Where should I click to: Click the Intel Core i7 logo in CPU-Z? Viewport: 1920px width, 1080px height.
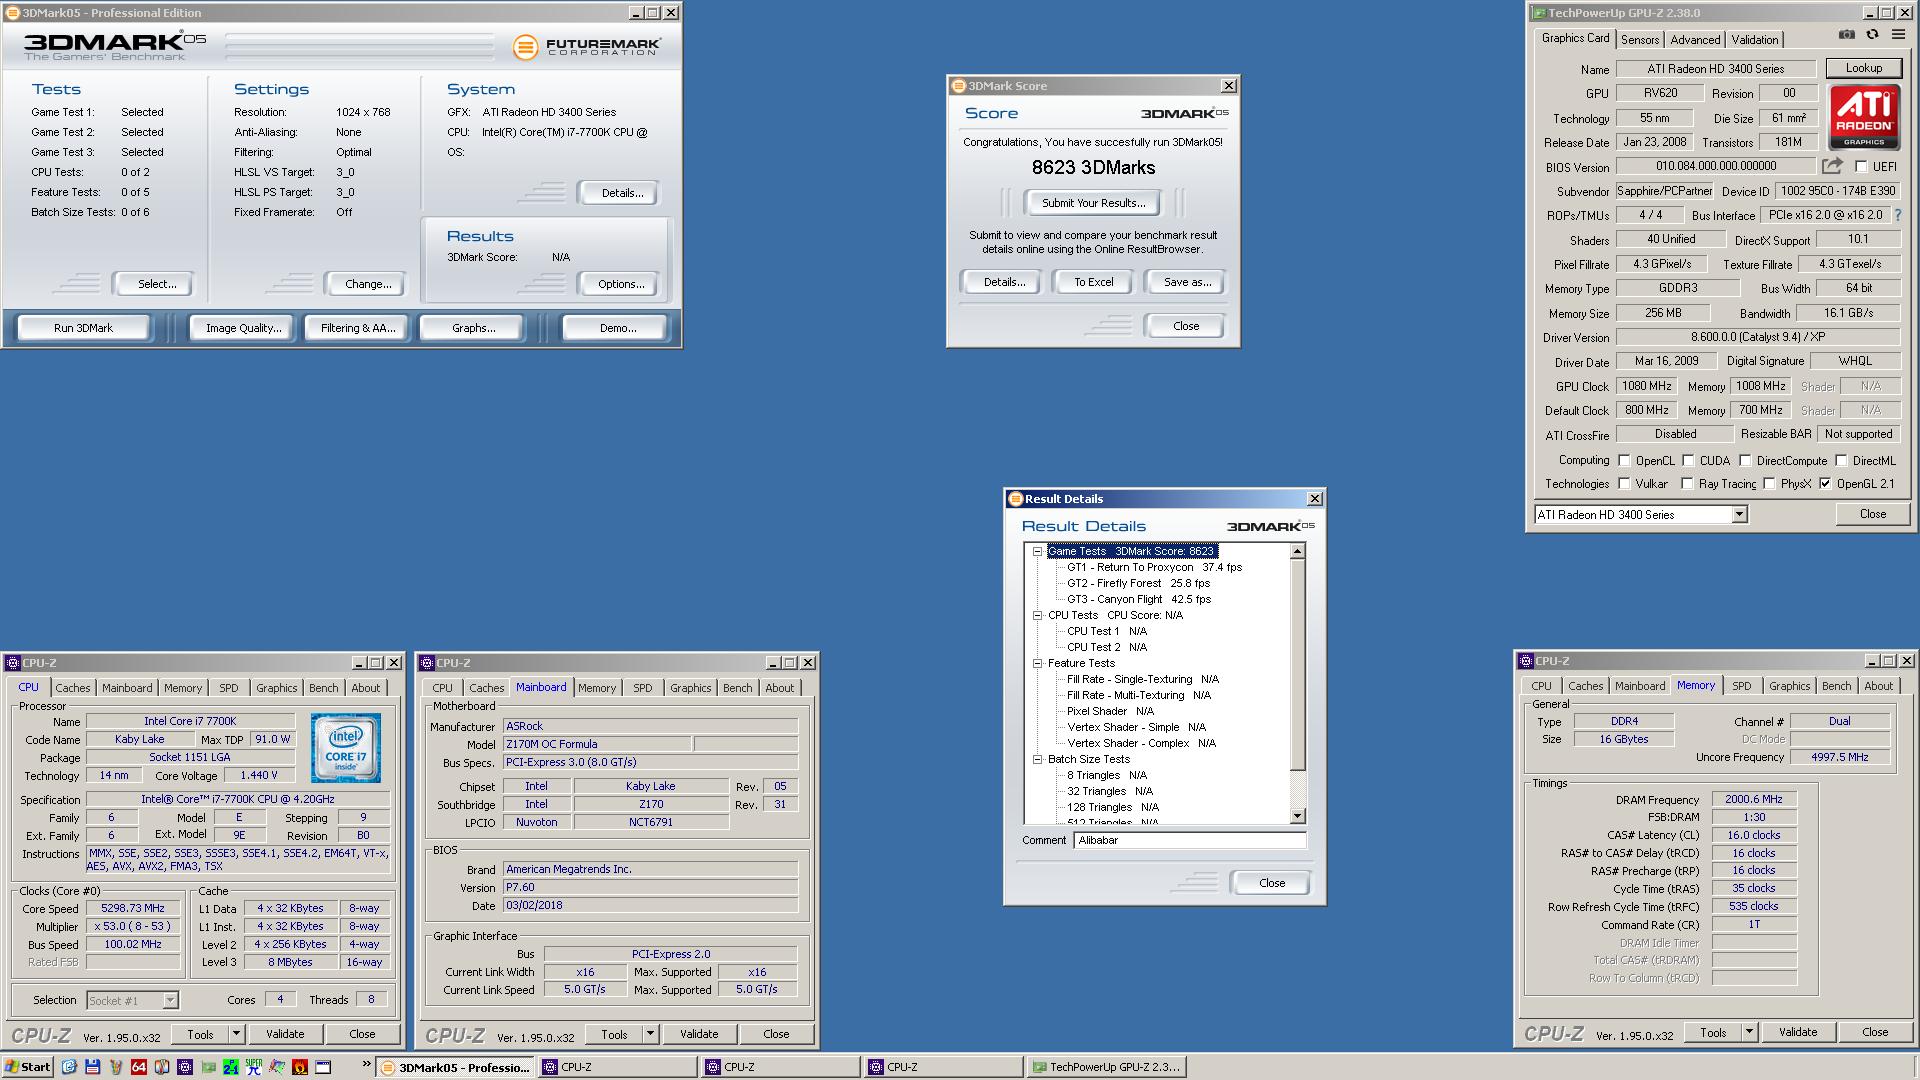[345, 748]
